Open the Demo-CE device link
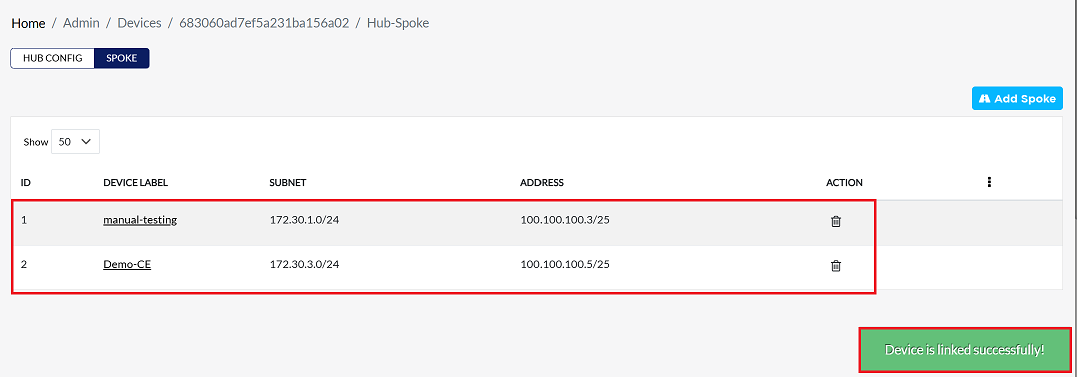This screenshot has height=377, width=1077. pyautogui.click(x=127, y=265)
